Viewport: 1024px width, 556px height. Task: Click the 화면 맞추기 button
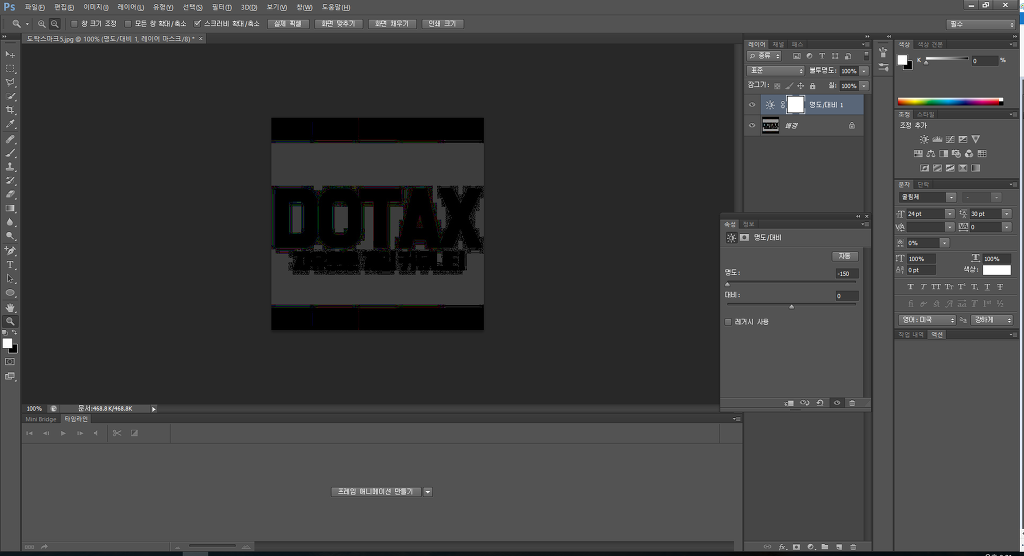[338, 24]
